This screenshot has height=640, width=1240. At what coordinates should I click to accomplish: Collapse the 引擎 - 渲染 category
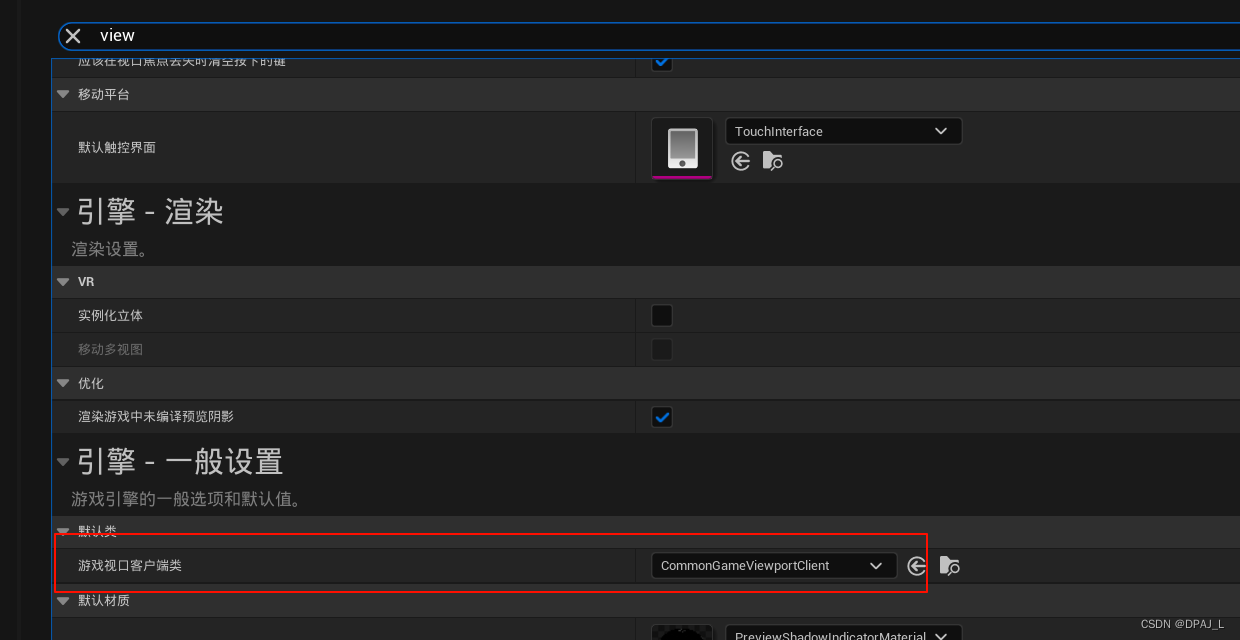coord(63,211)
